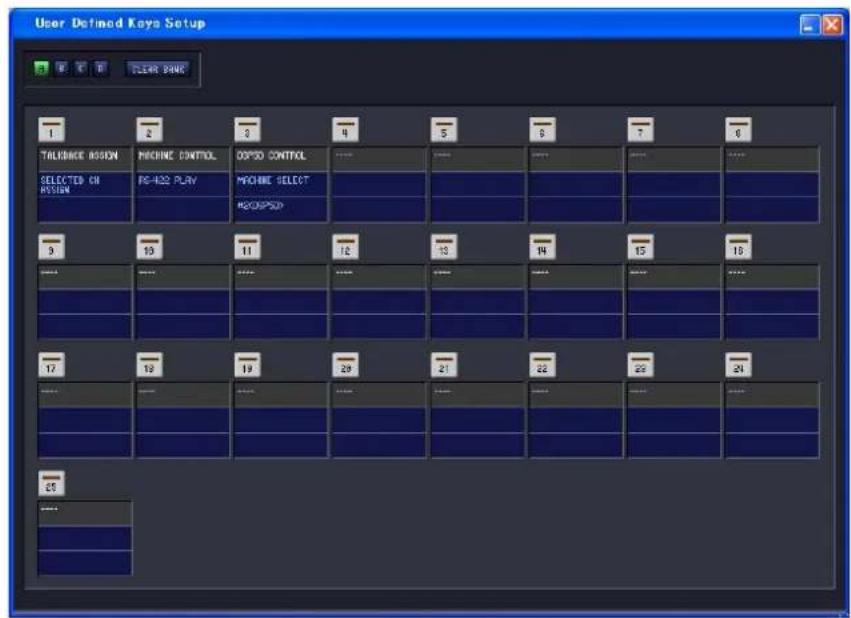Select the key 6 button icon

542,130
